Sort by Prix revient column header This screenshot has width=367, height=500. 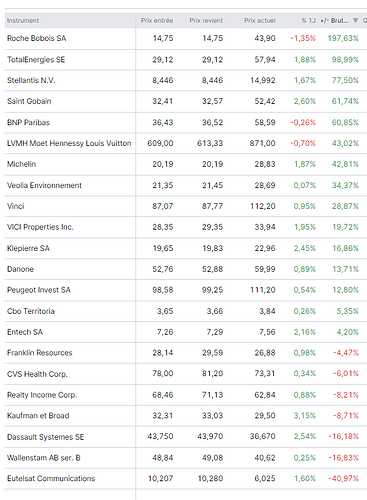(x=206, y=21)
